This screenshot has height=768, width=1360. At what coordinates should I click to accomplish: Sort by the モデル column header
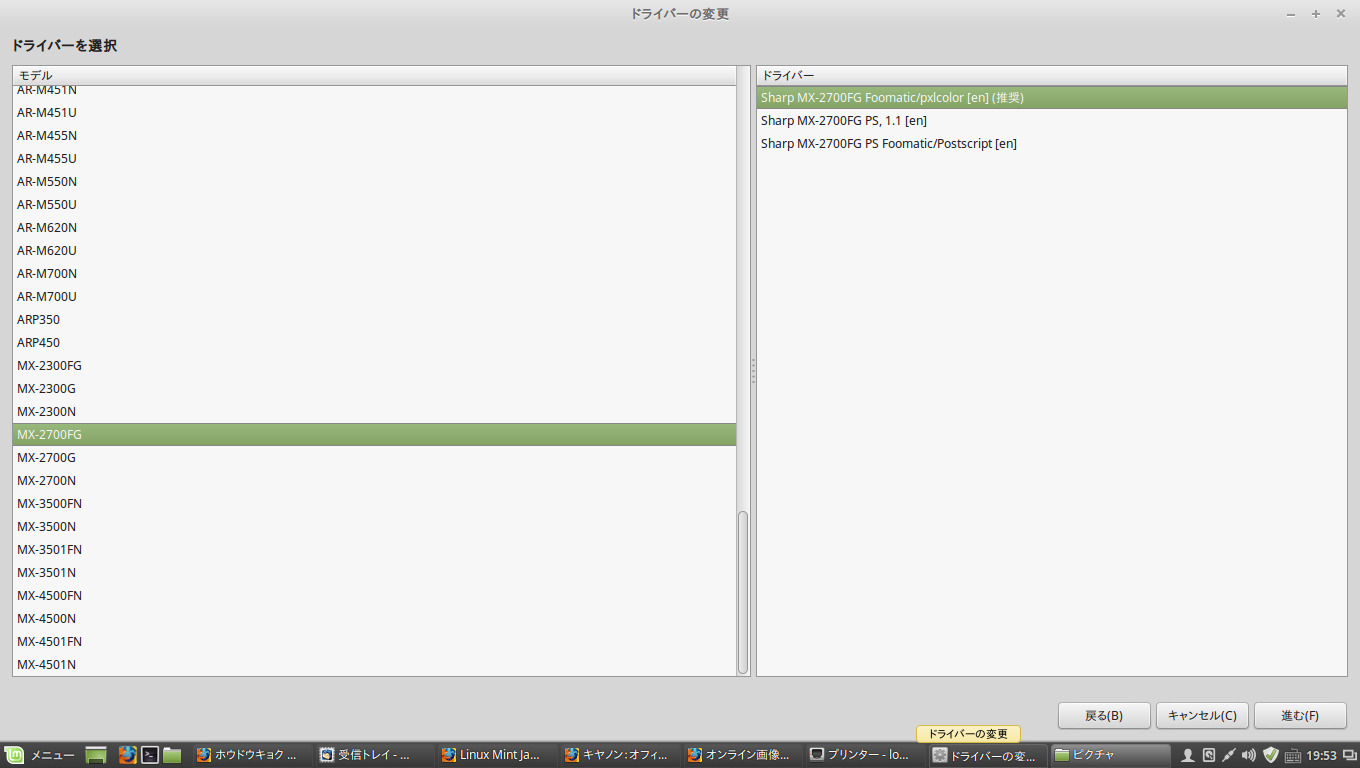click(x=374, y=76)
